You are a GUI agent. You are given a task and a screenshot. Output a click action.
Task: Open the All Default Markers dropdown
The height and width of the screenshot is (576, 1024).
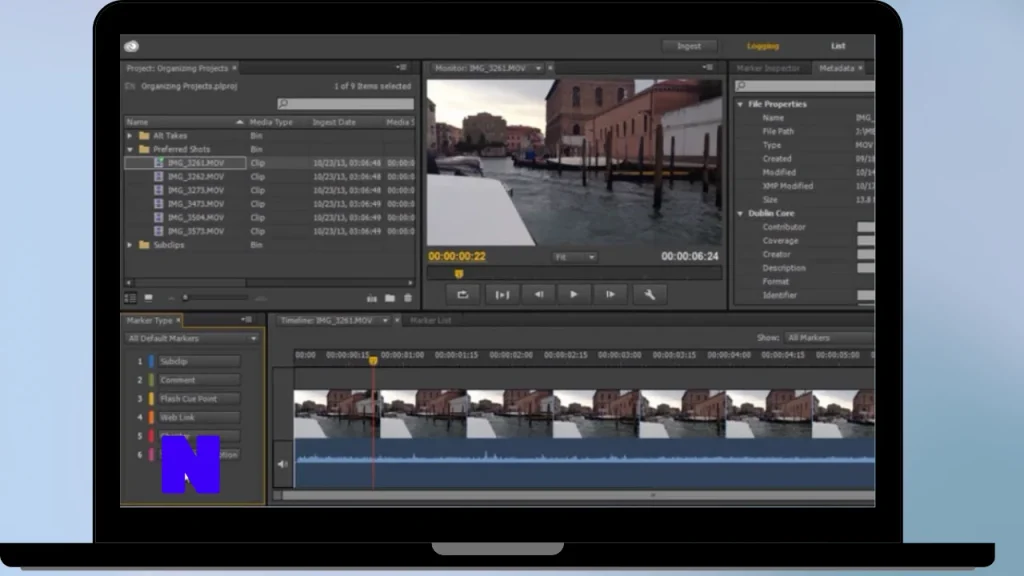coord(193,338)
